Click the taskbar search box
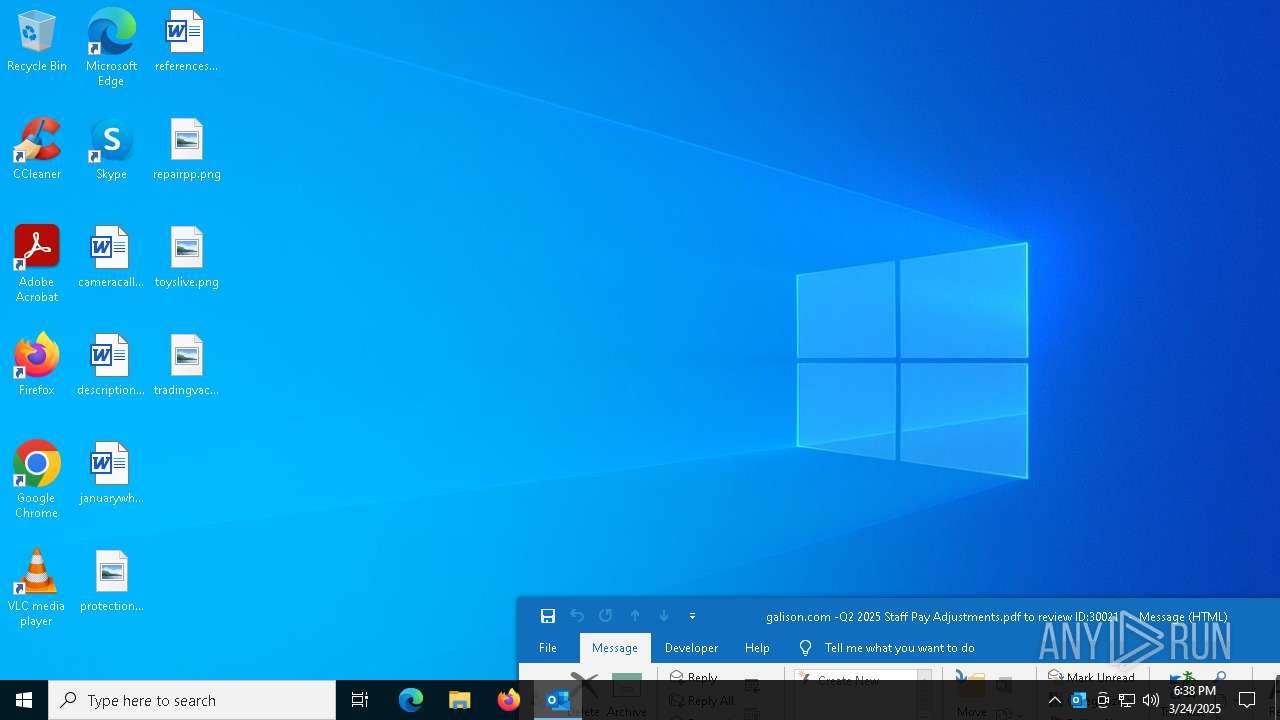The height and width of the screenshot is (720, 1280). coord(192,700)
